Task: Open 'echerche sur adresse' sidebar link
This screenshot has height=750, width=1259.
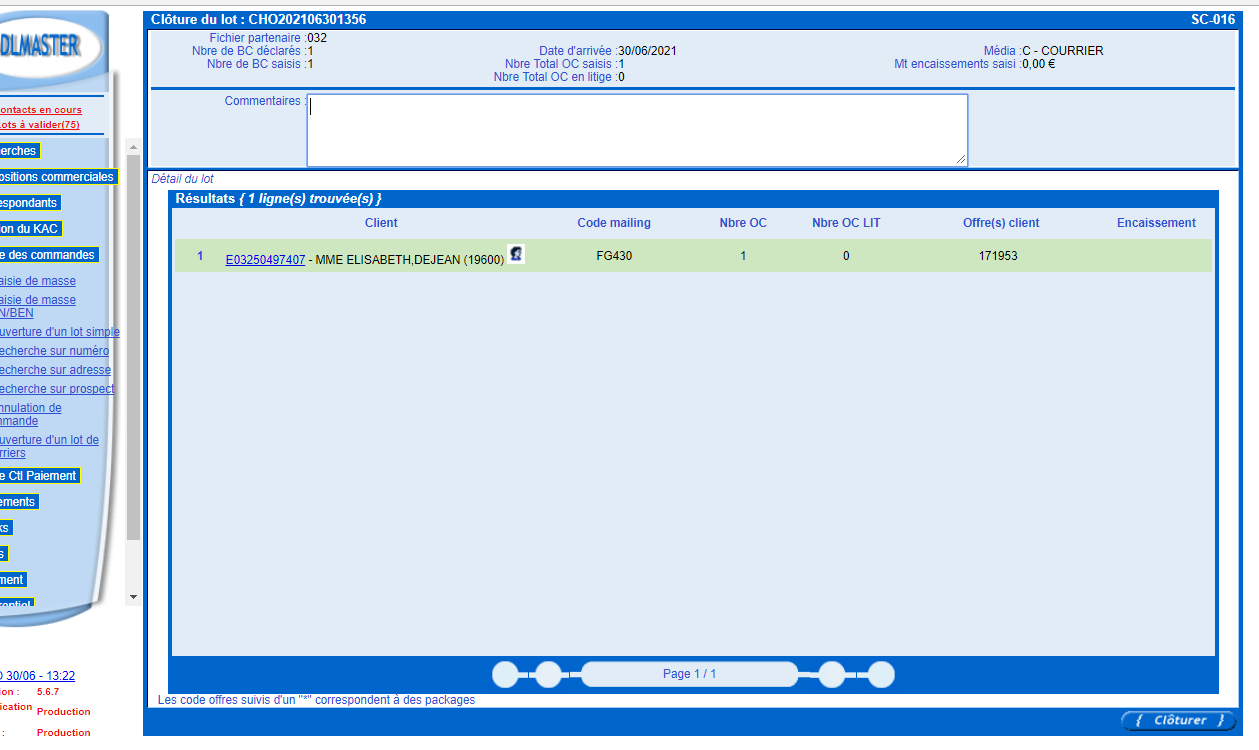Action: point(56,370)
